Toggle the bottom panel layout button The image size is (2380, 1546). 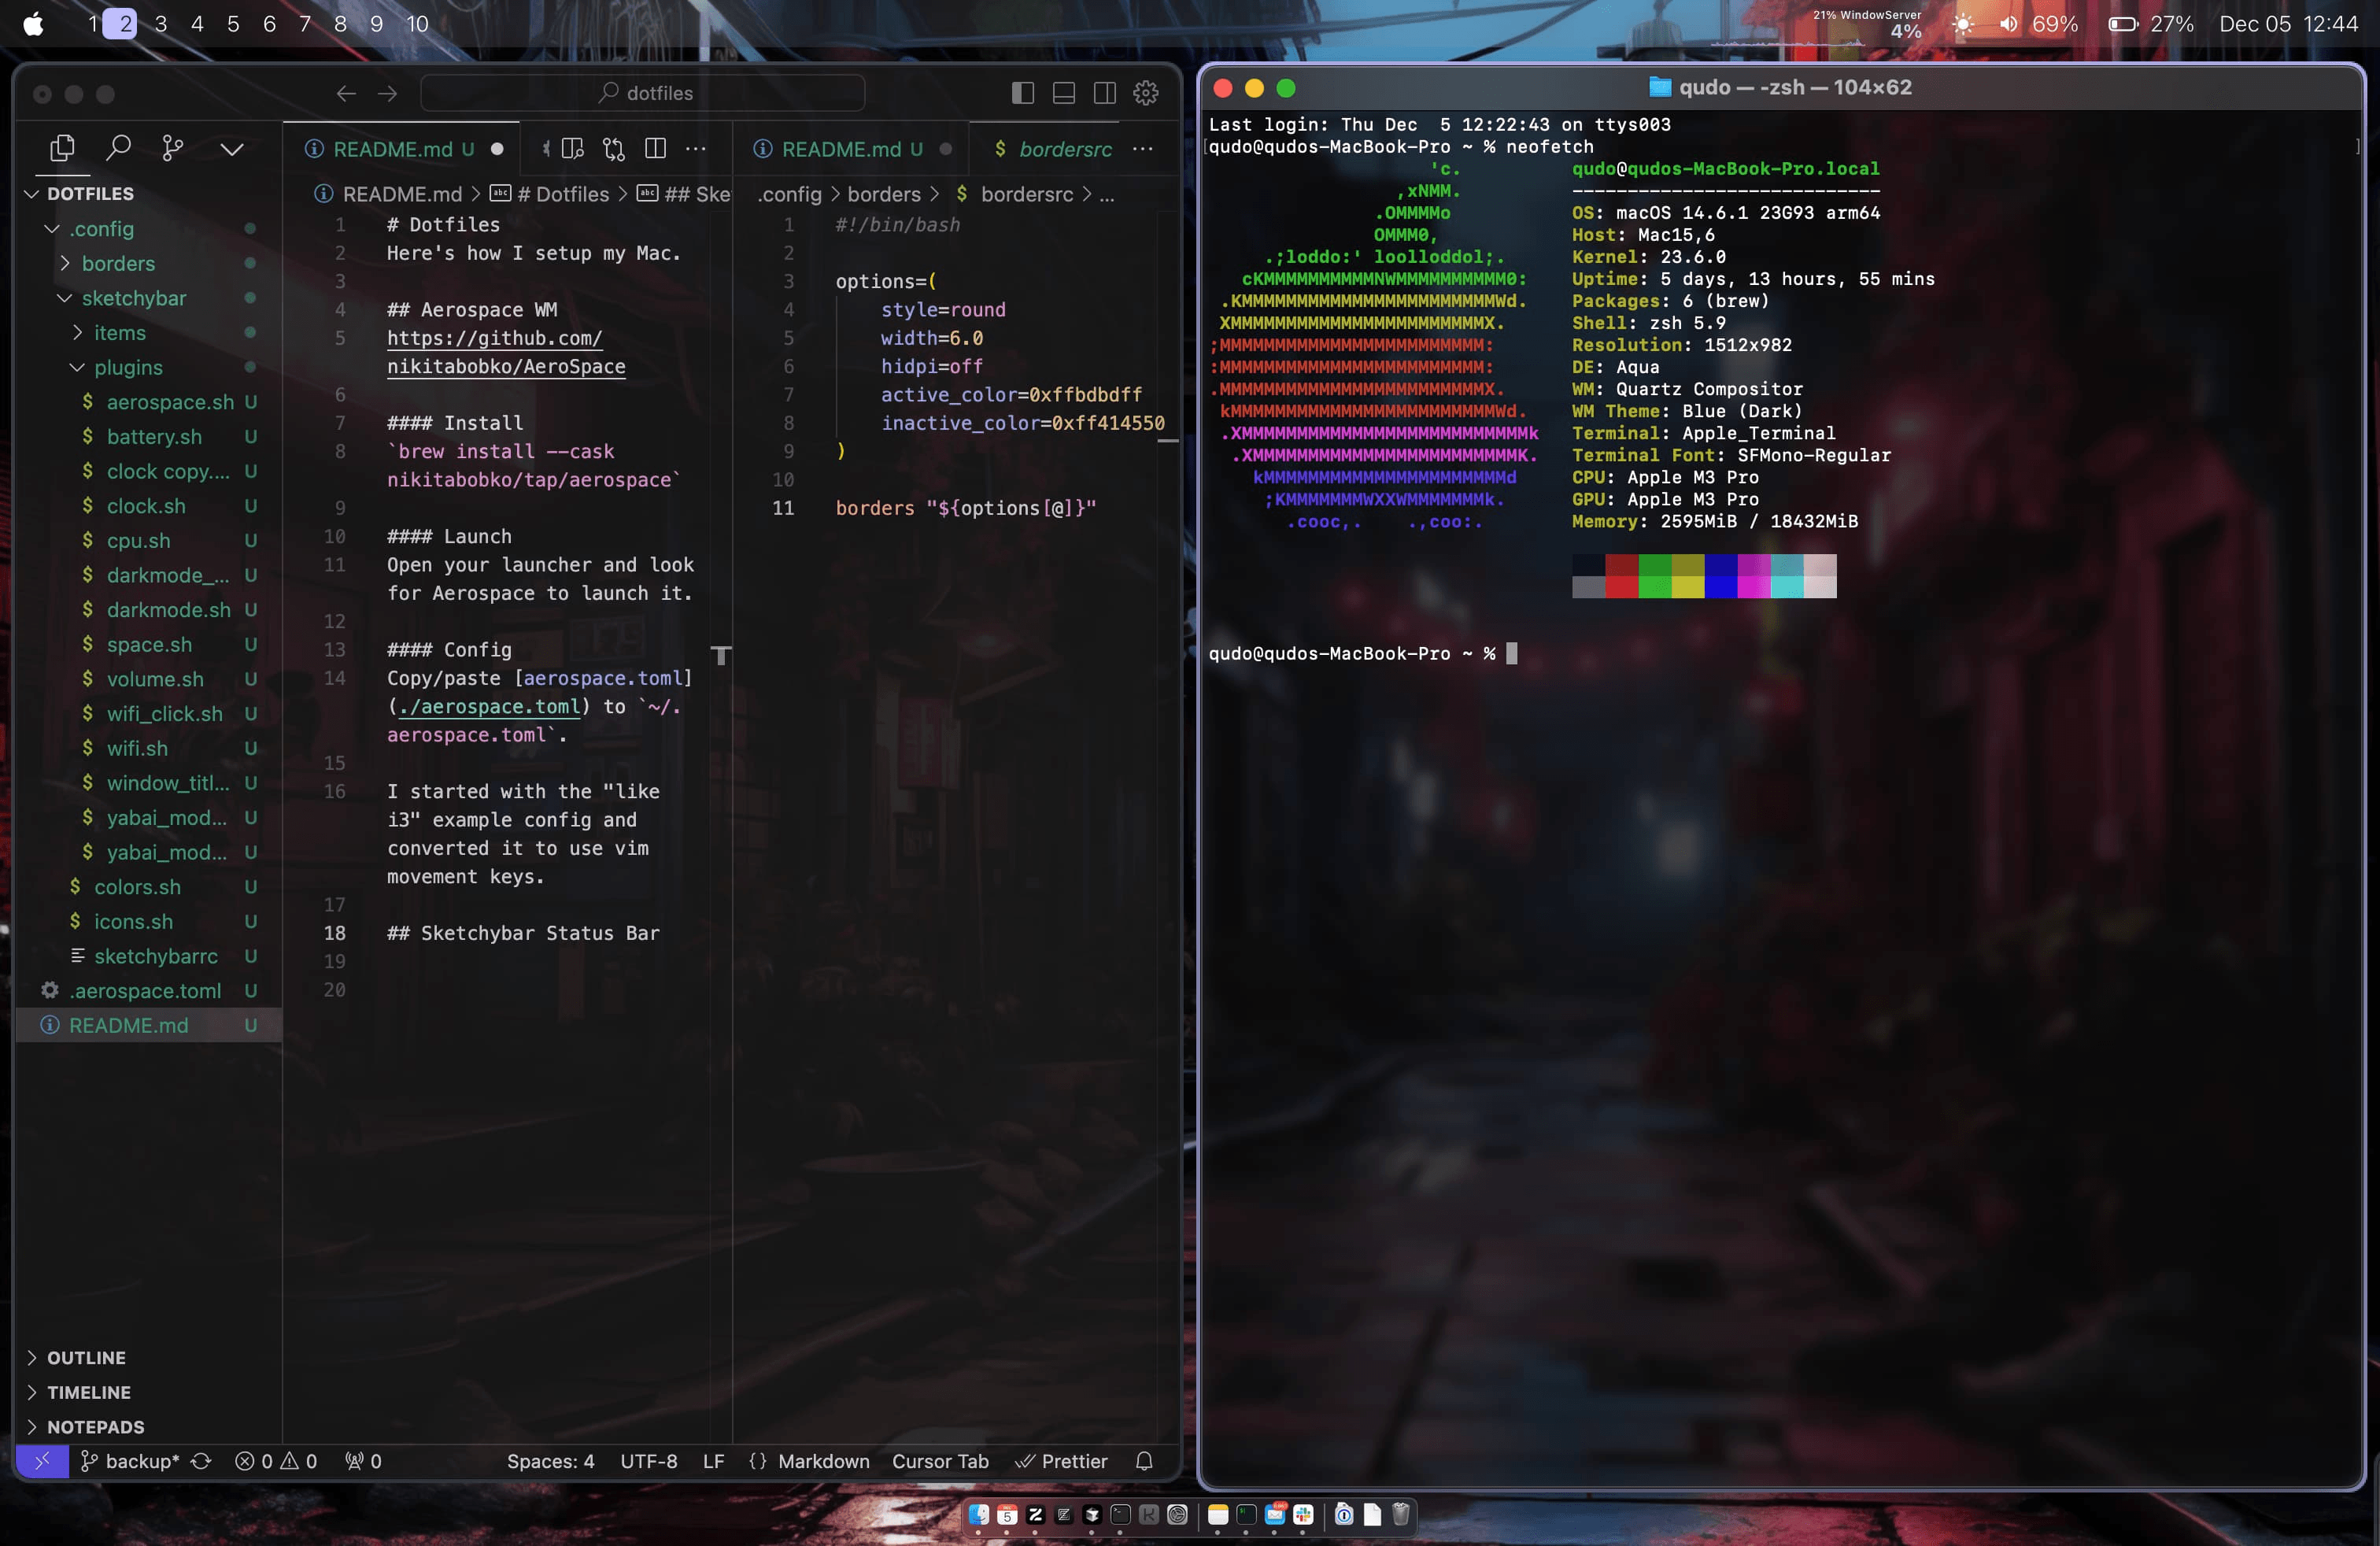[x=1064, y=93]
